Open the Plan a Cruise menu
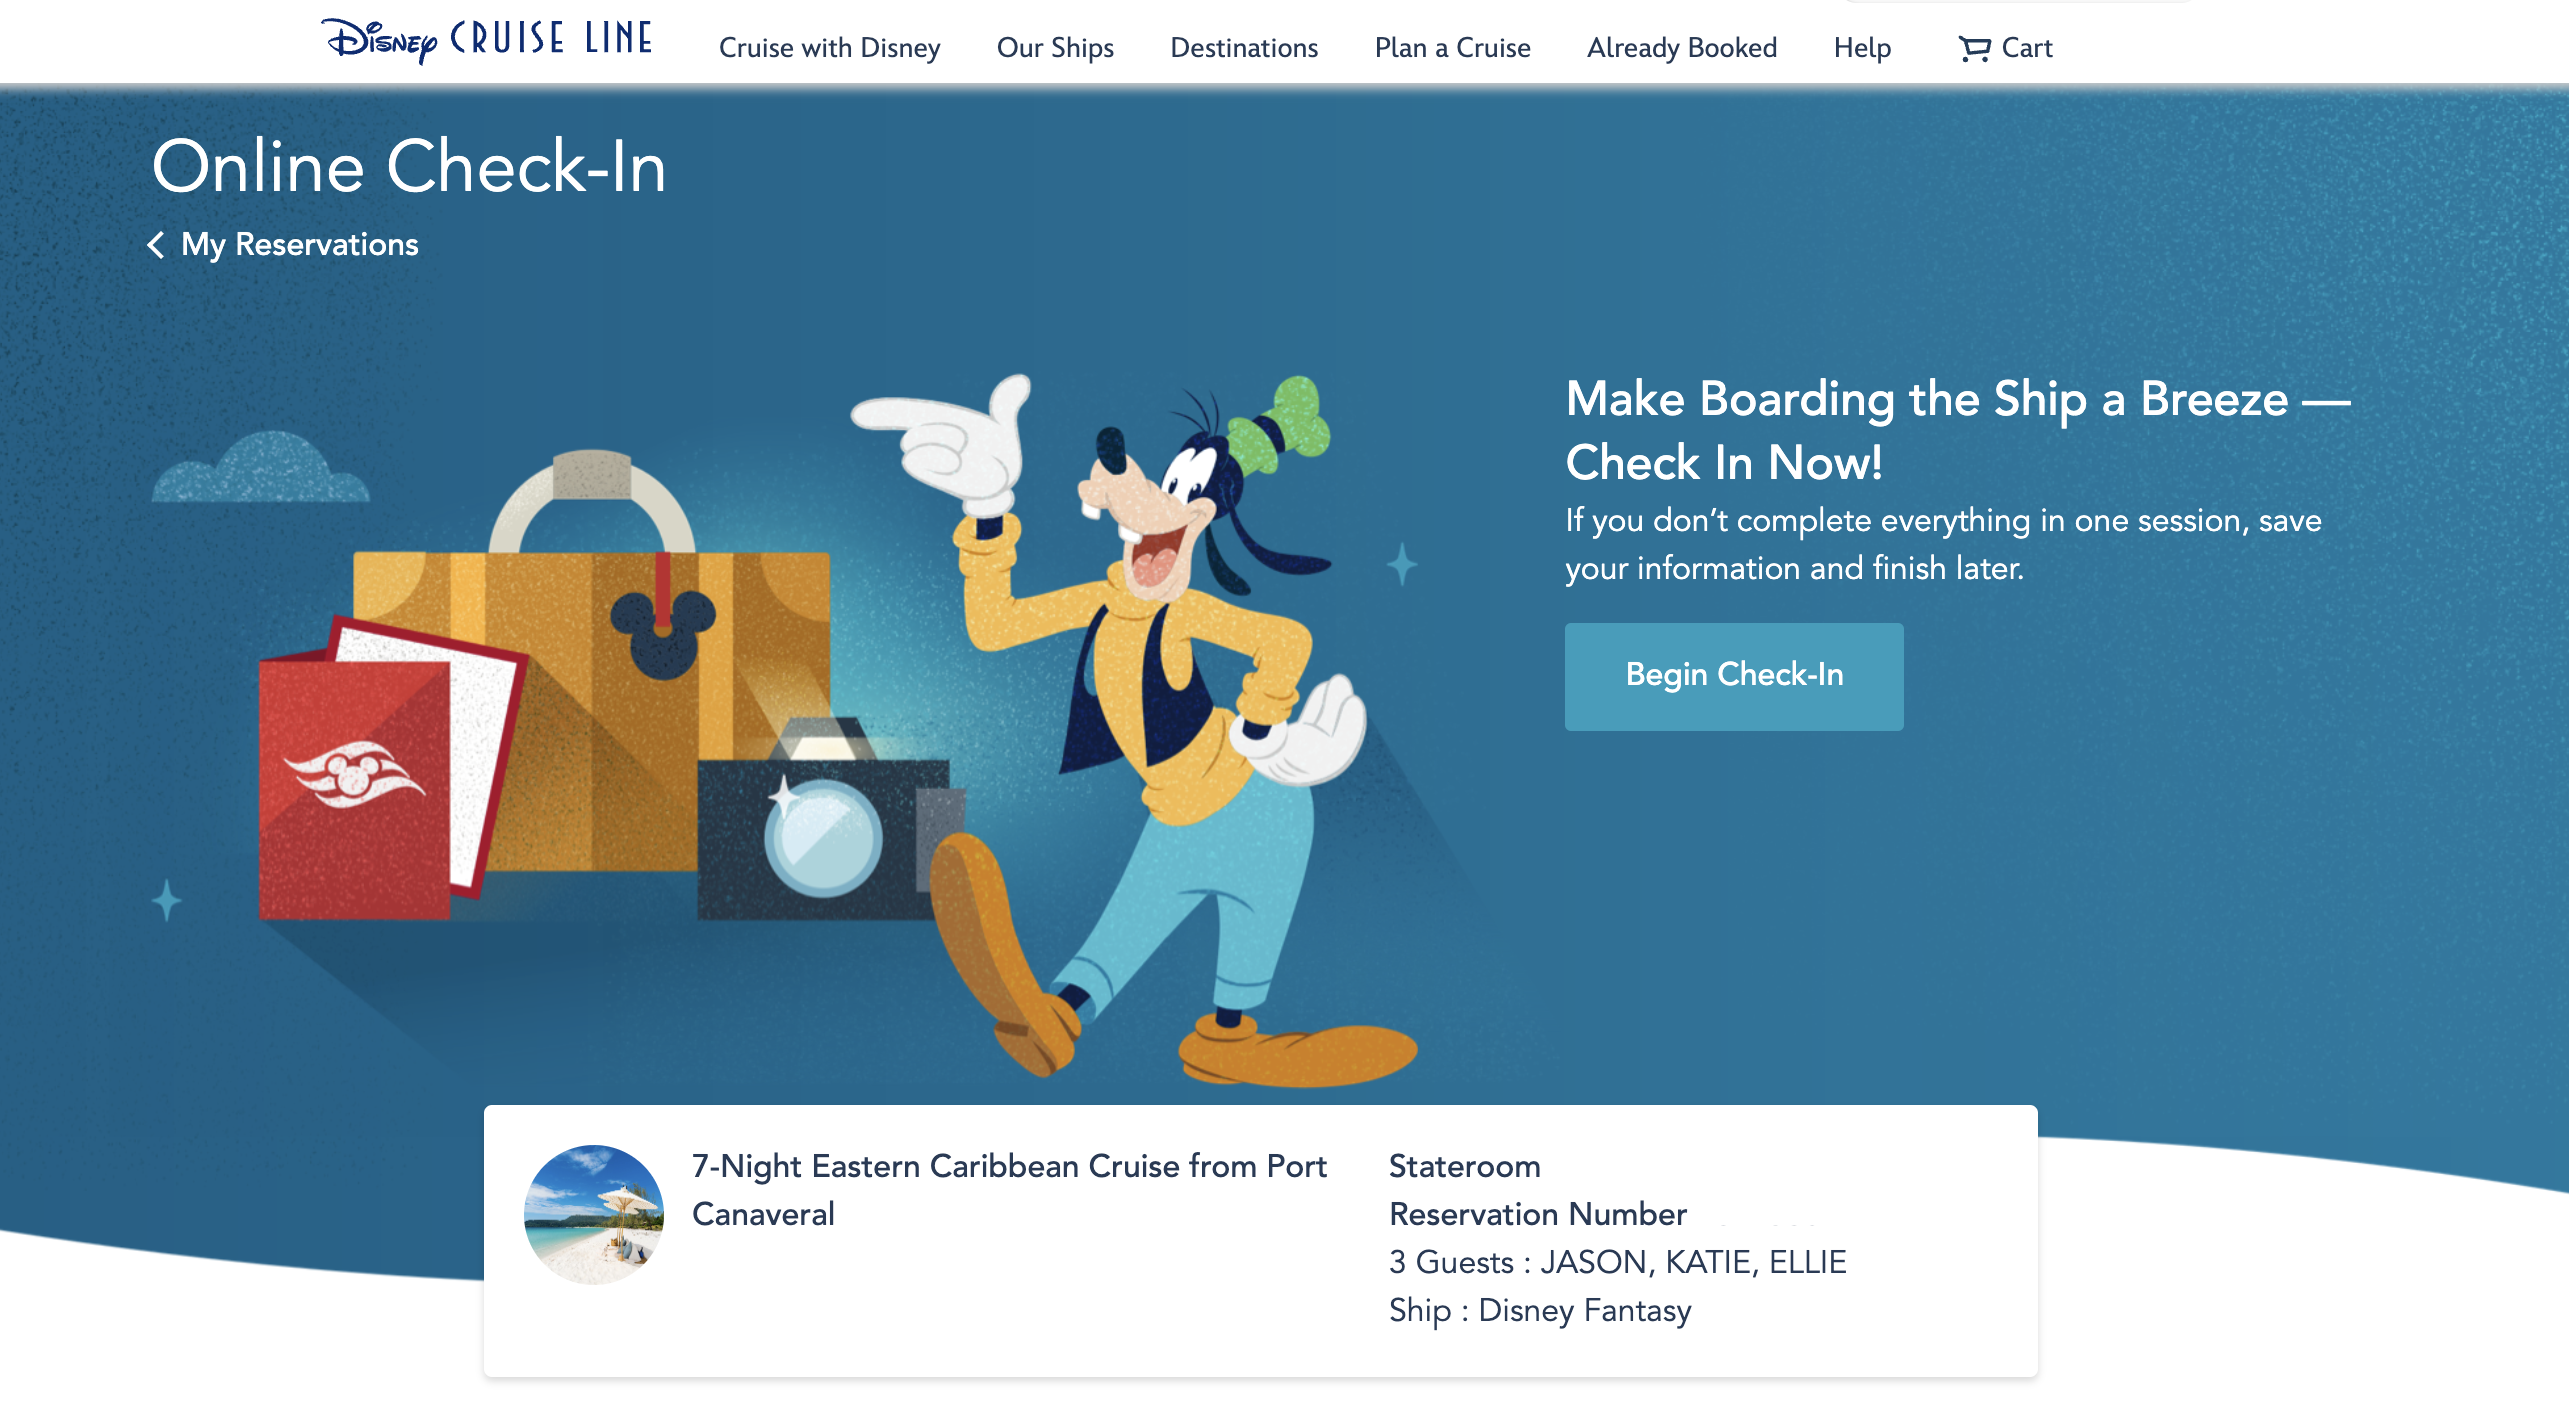This screenshot has width=2569, height=1425. [1452, 48]
